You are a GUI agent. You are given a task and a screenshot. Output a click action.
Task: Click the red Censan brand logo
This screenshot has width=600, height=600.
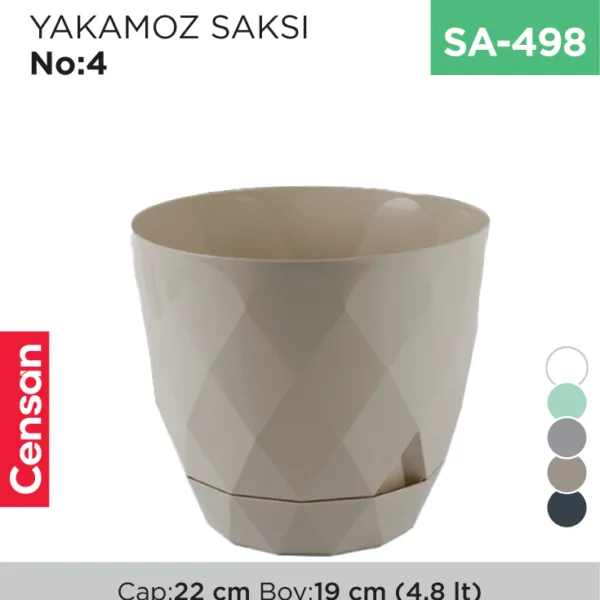(24, 419)
